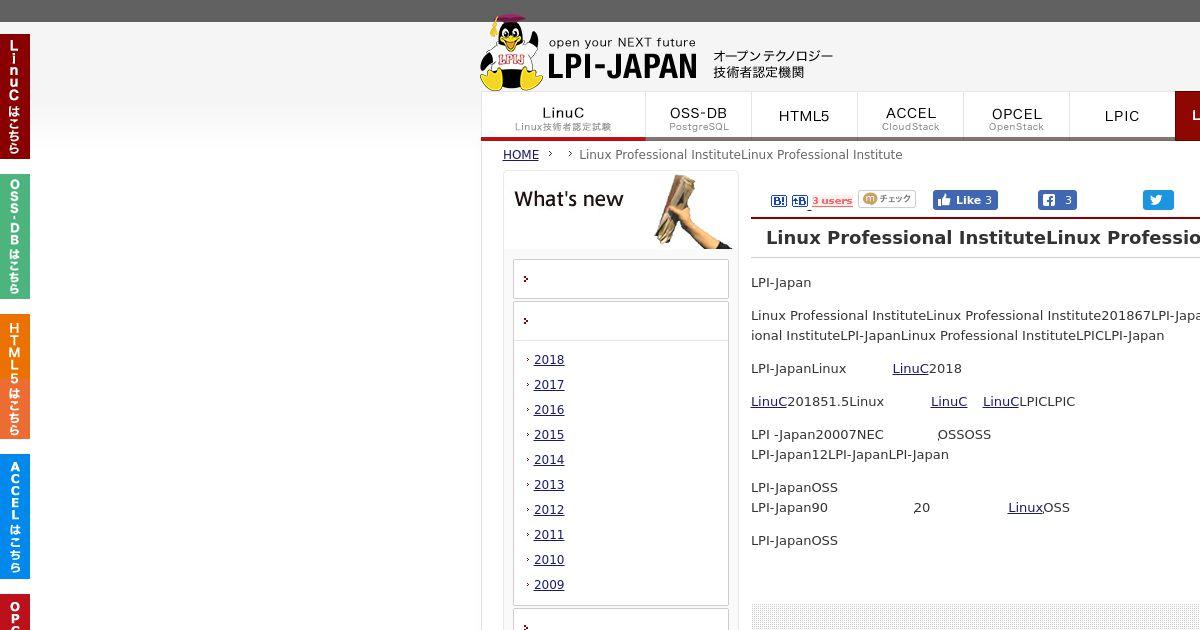Click the Hatena +B add bookmark icon
1200x630 pixels.
800,201
